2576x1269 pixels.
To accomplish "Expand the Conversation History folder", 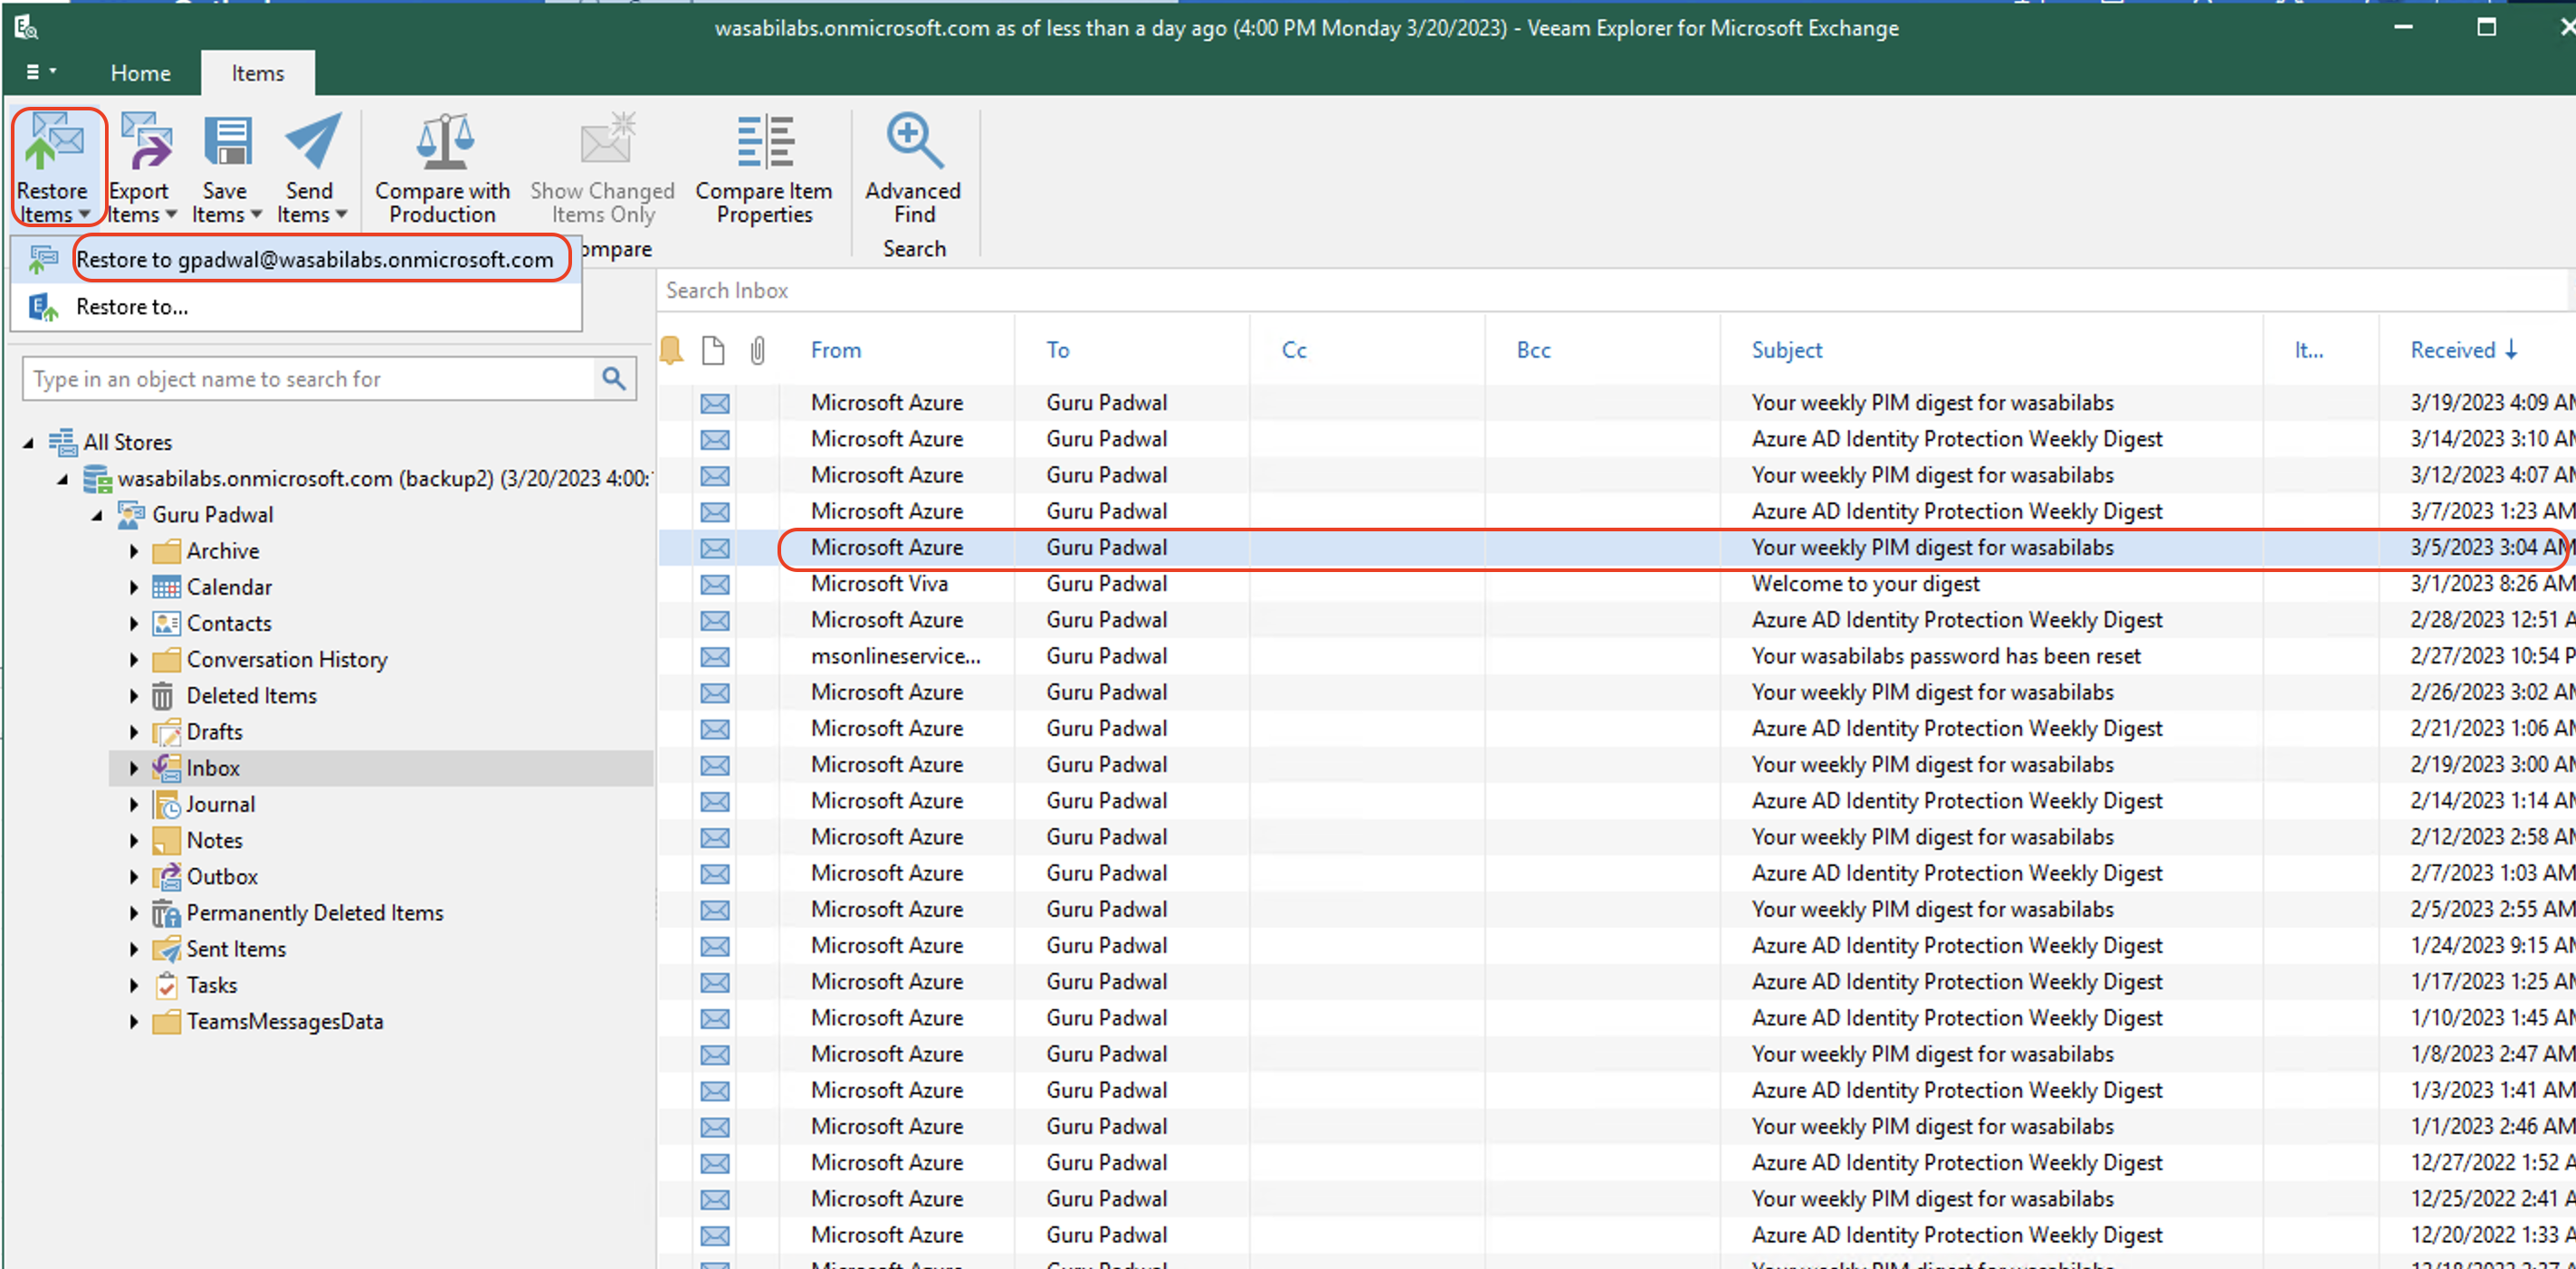I will [134, 660].
